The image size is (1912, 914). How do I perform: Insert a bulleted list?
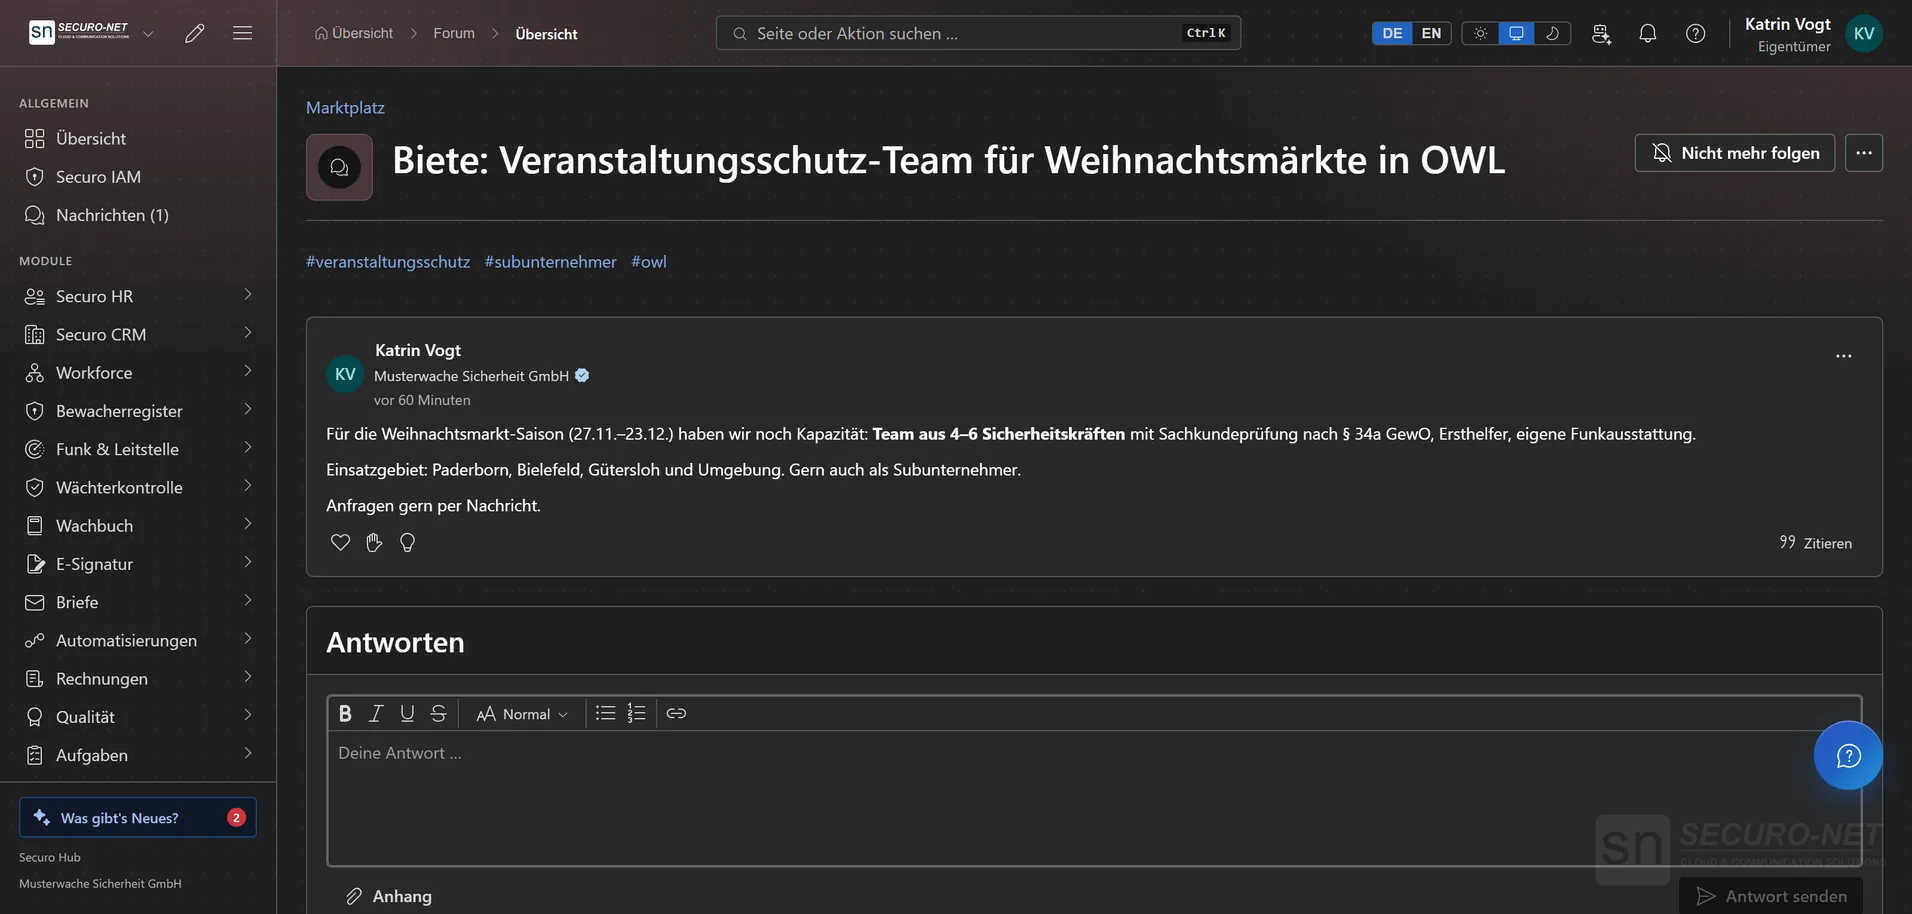[x=605, y=713]
